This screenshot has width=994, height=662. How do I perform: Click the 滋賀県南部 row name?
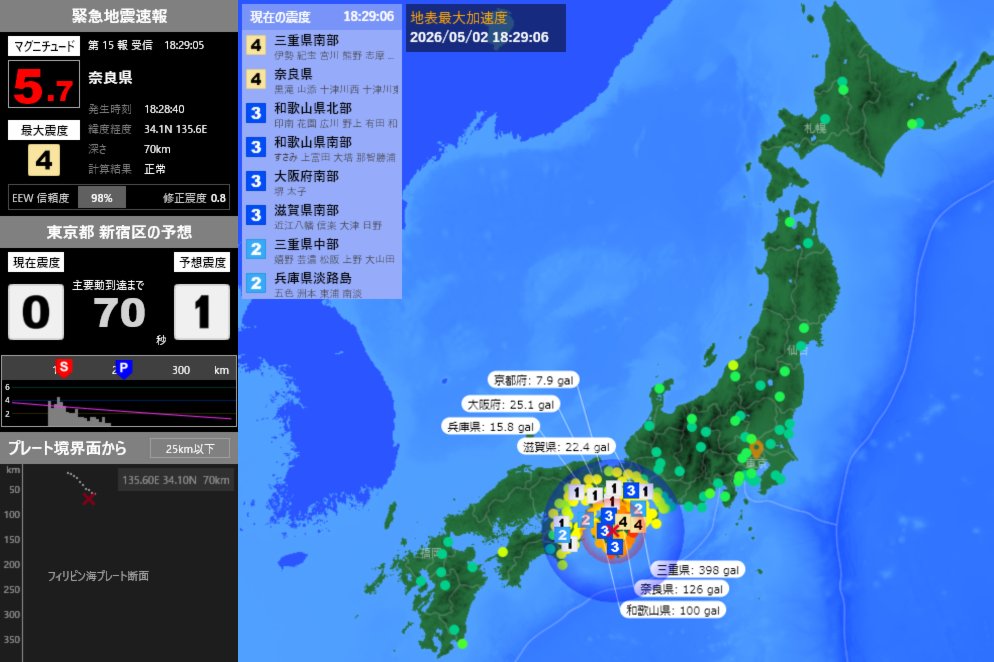[307, 210]
